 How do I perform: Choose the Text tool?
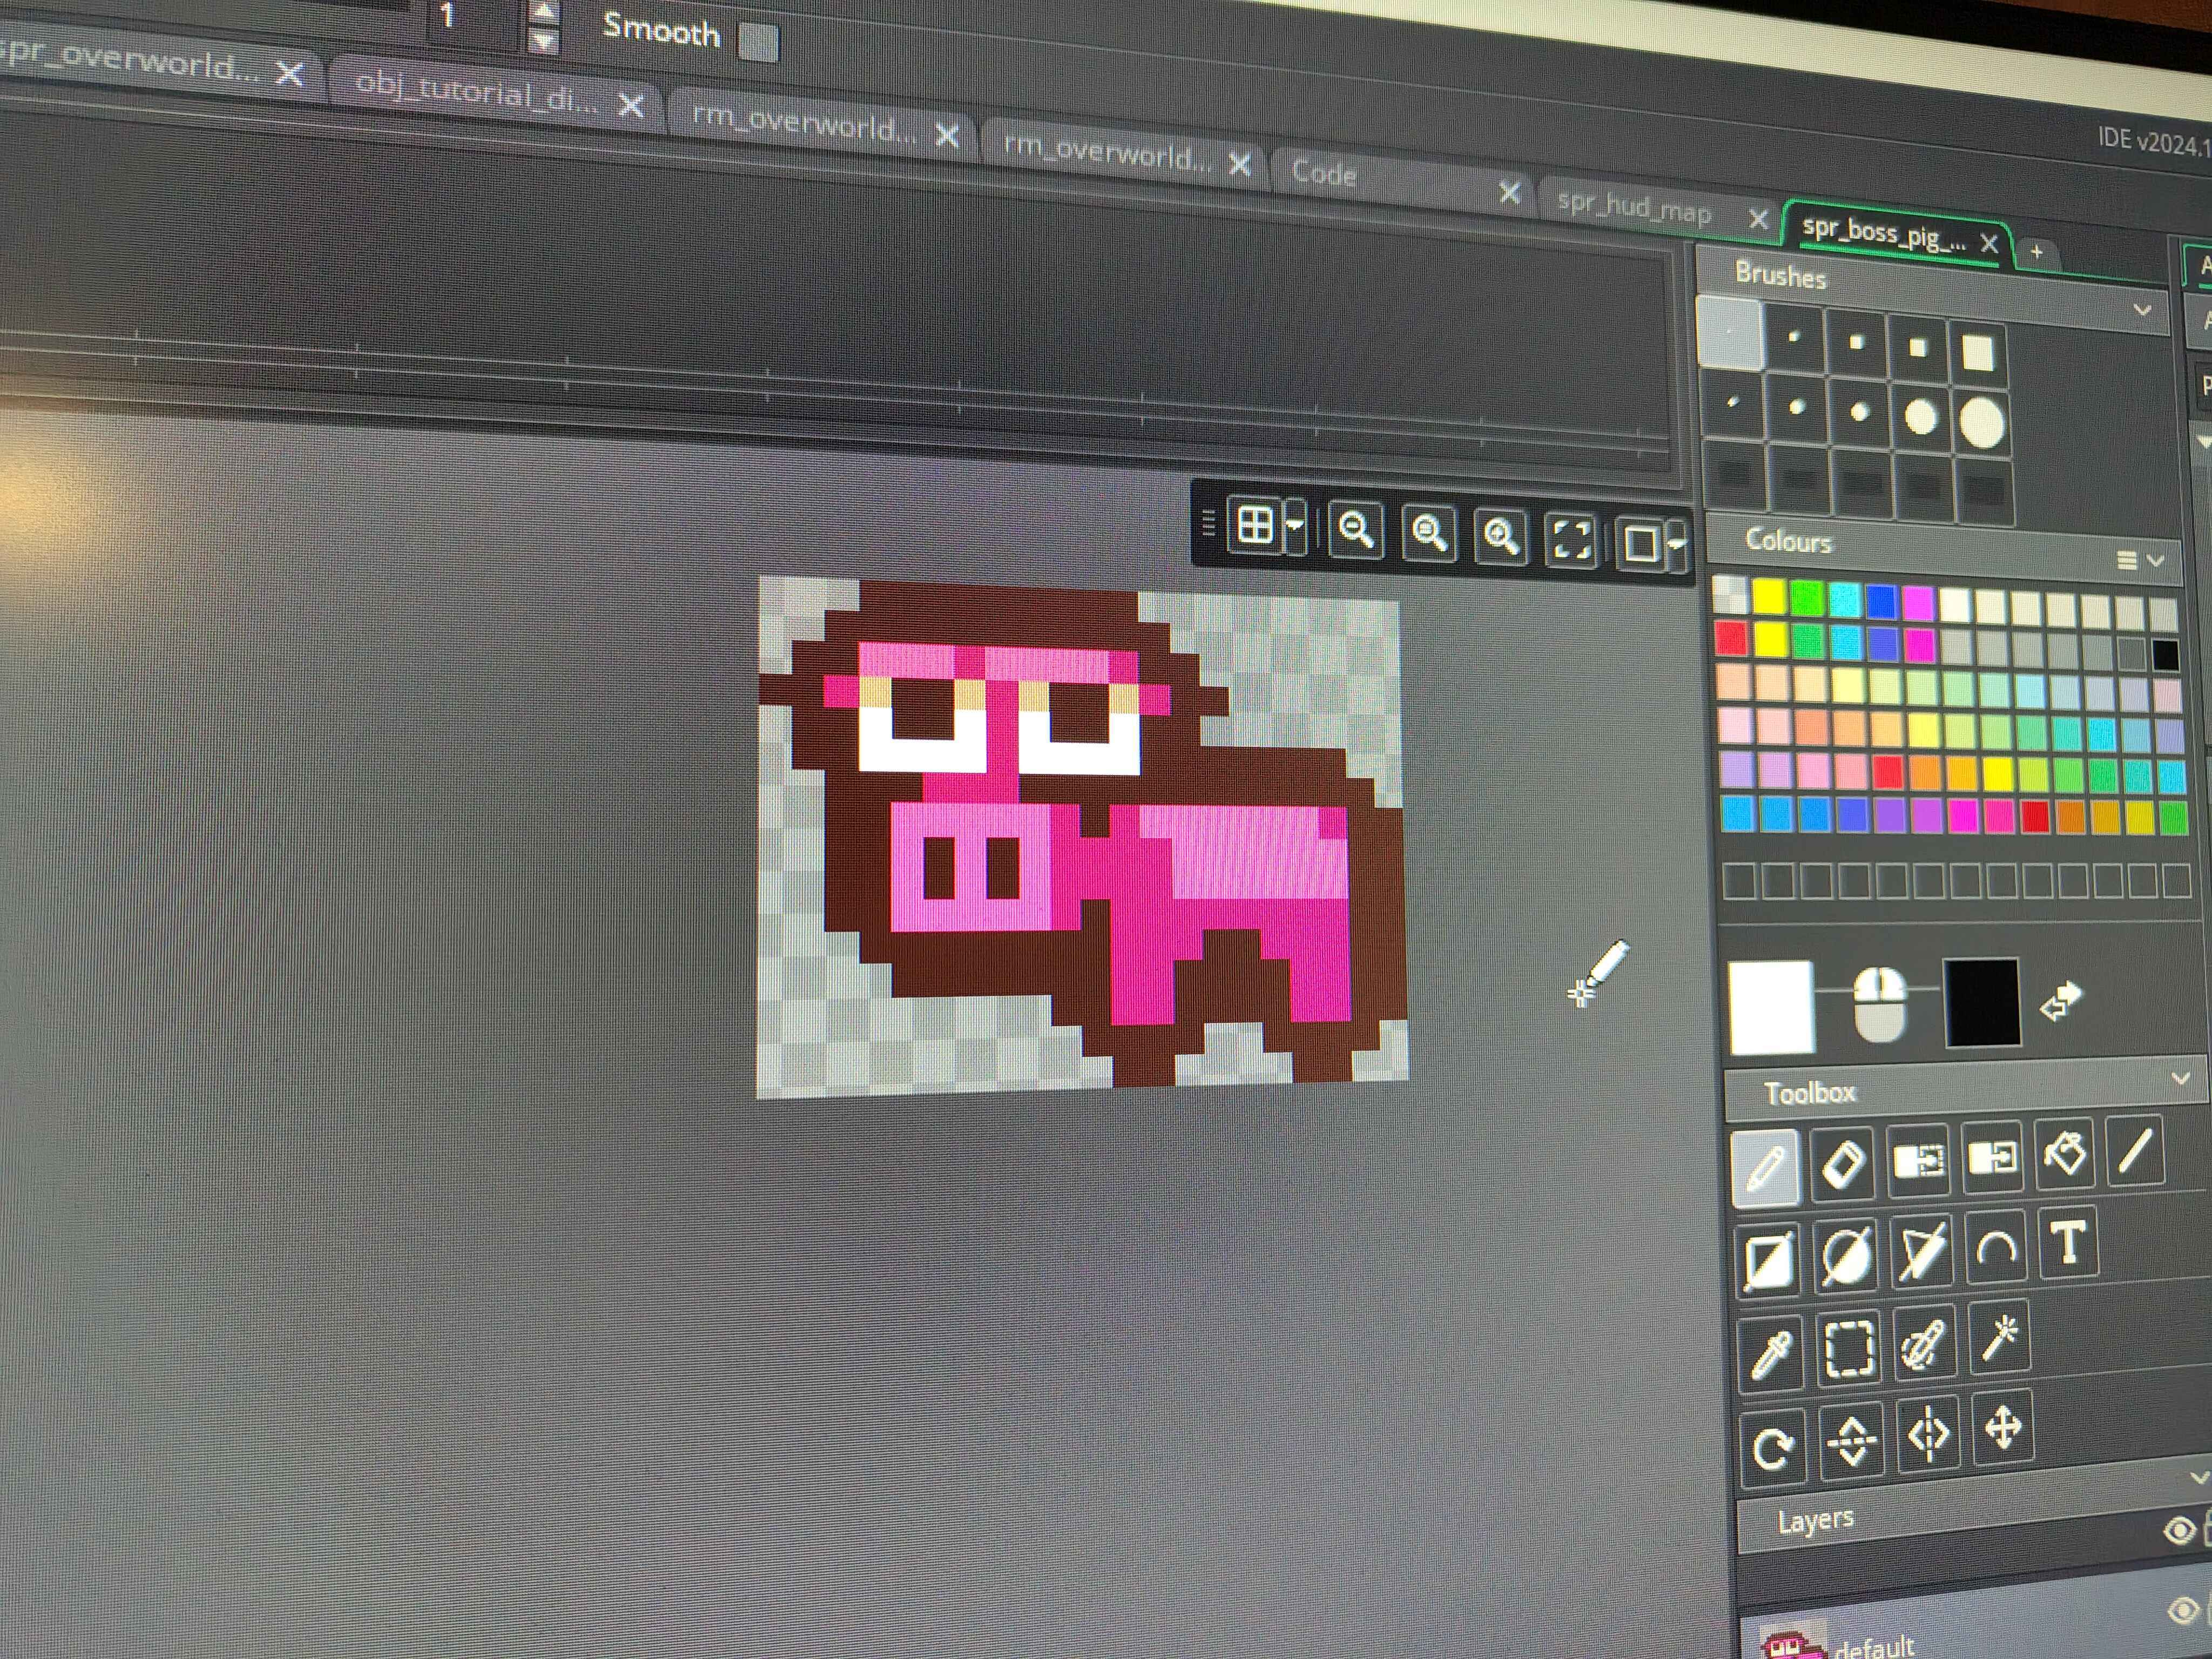2069,1244
